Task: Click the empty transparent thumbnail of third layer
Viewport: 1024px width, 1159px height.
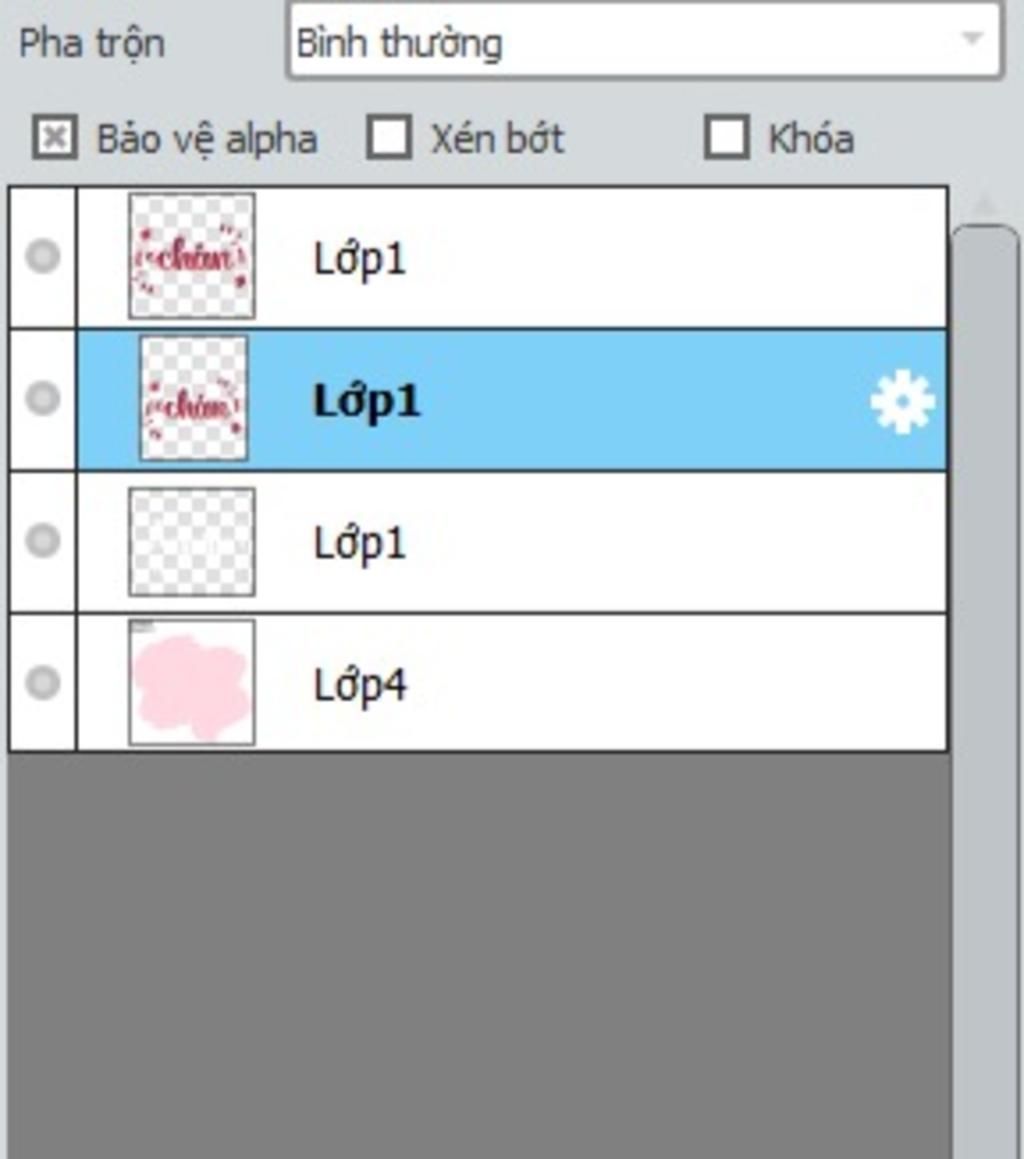Action: click(191, 542)
